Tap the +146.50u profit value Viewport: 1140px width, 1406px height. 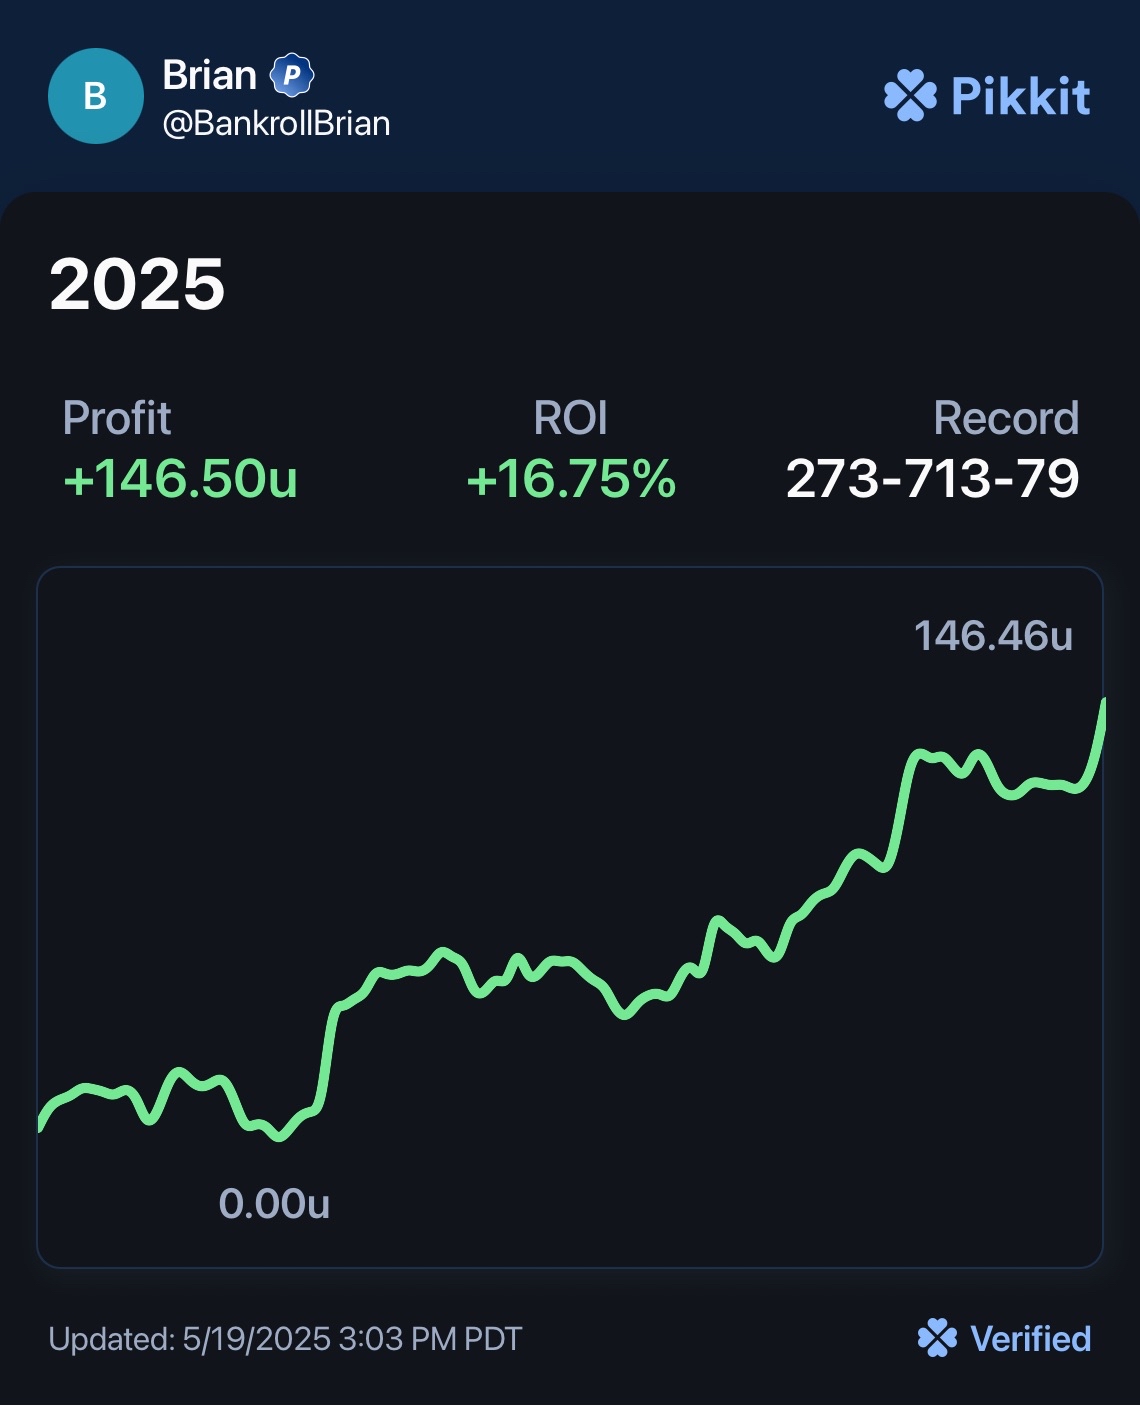pyautogui.click(x=180, y=479)
